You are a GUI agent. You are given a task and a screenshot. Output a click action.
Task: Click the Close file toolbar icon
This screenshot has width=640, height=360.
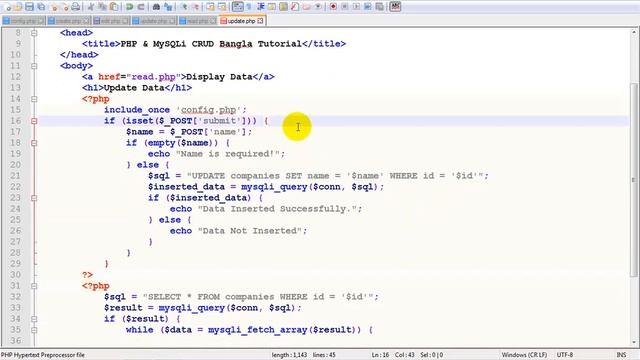point(53,7)
